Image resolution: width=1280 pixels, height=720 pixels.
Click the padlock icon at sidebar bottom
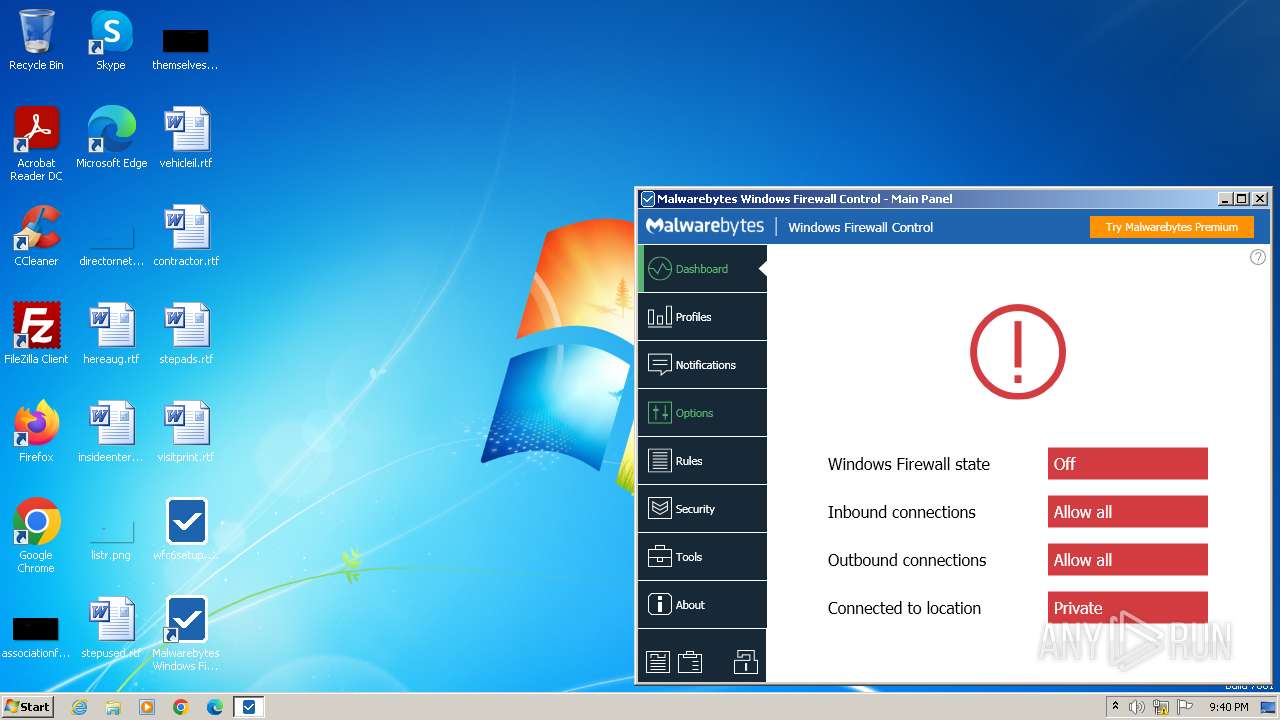(x=745, y=661)
